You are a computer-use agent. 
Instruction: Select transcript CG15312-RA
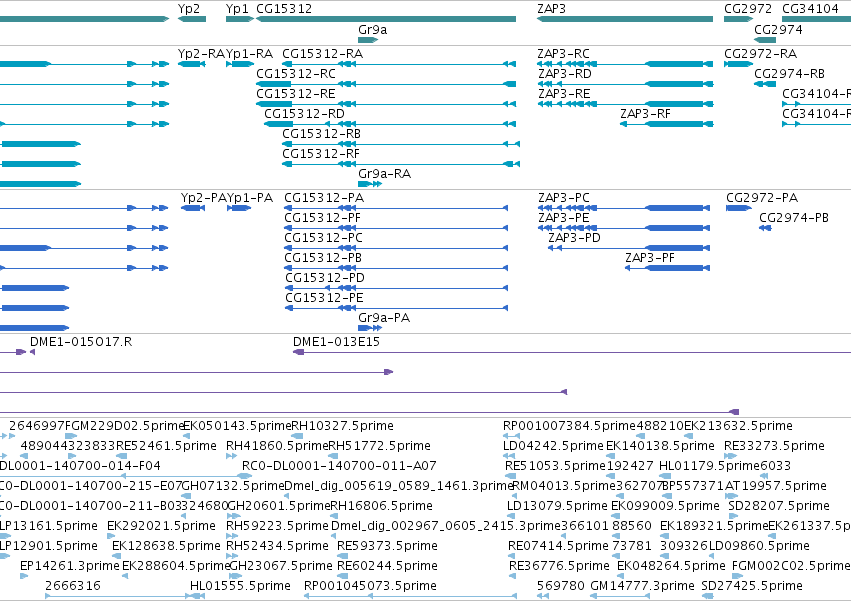coord(322,54)
